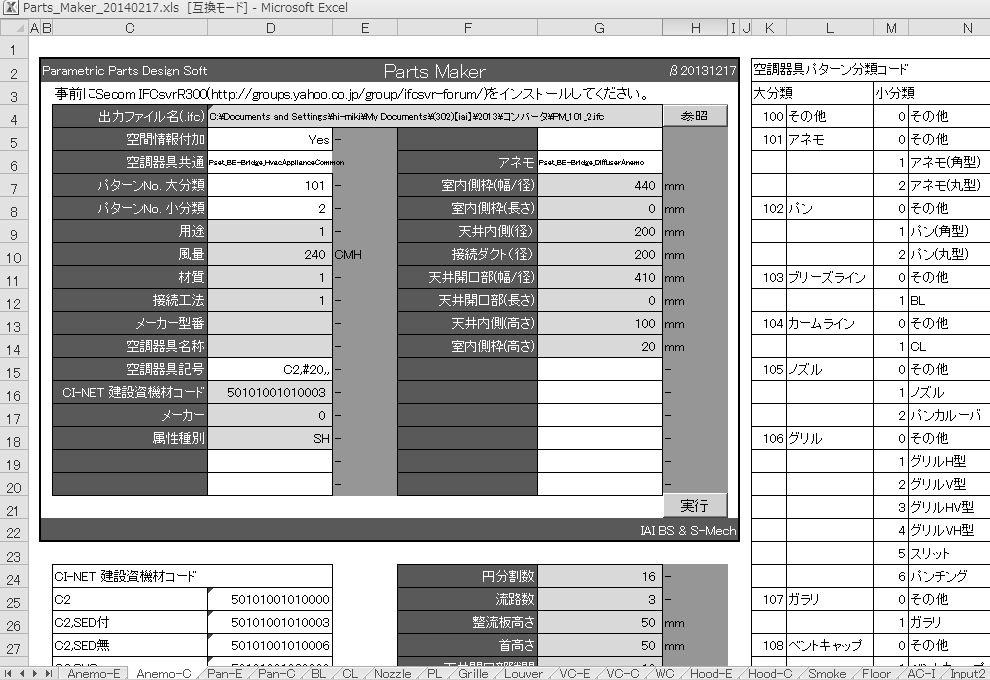Click the 実行 execute button
This screenshot has height=680, width=990.
point(694,506)
